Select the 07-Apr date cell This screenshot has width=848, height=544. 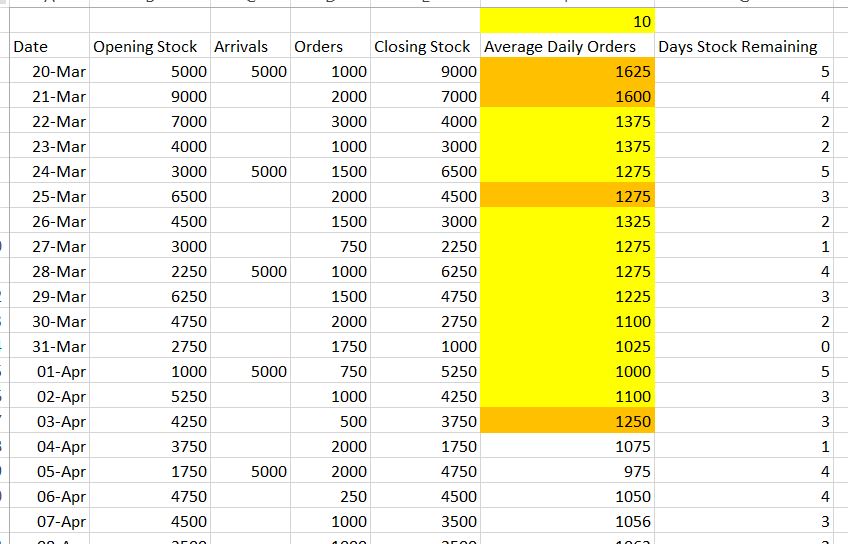click(x=49, y=521)
